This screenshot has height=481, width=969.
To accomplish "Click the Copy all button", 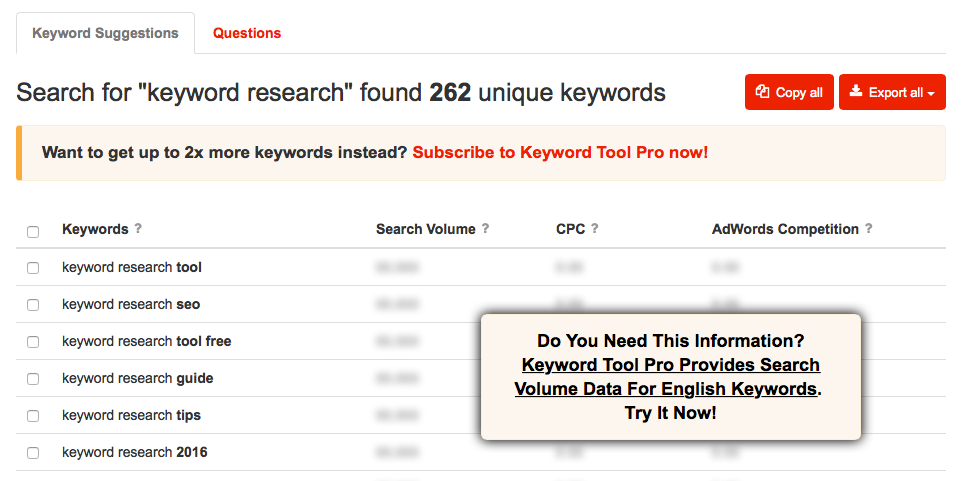I will tap(789, 92).
